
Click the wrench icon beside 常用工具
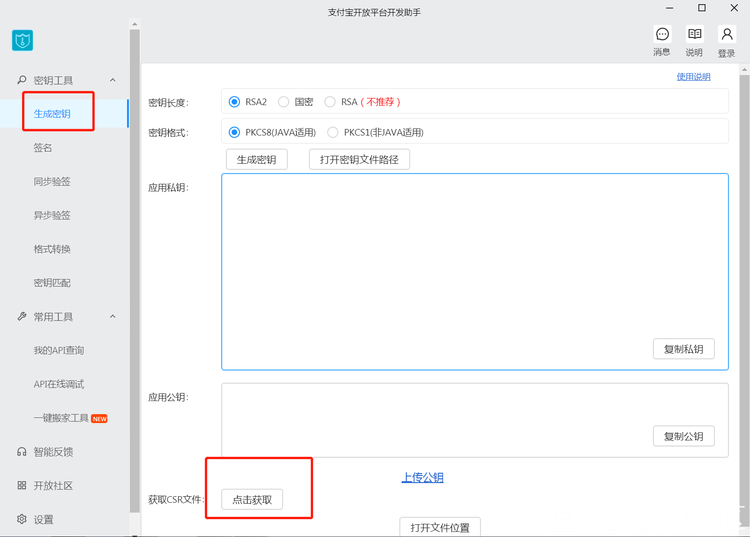tap(22, 317)
